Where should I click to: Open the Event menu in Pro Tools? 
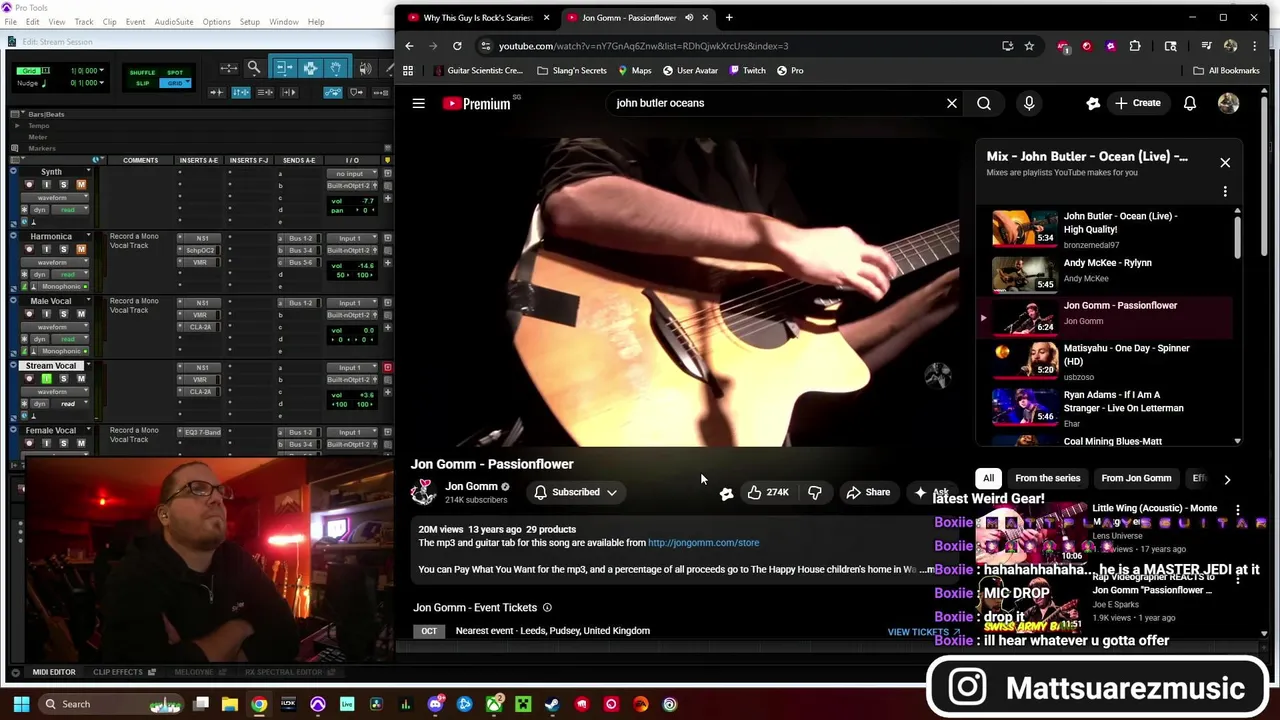click(x=135, y=22)
